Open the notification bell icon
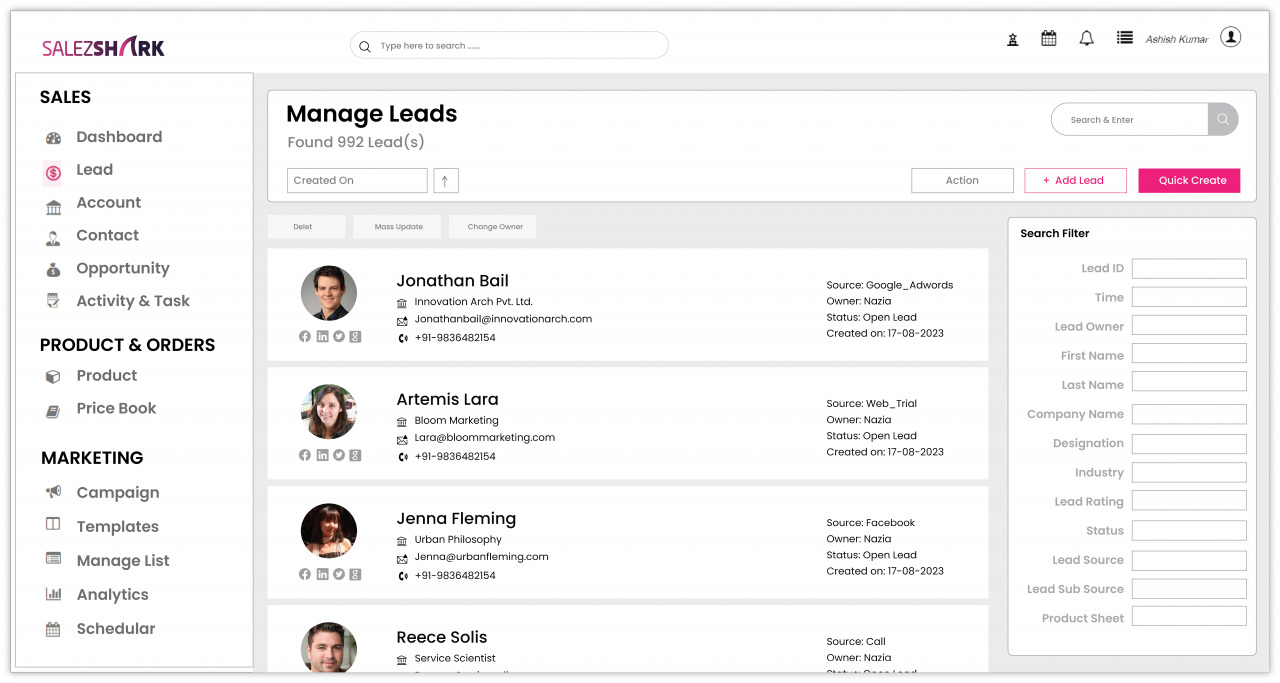This screenshot has height=683, width=1280. click(x=1086, y=38)
